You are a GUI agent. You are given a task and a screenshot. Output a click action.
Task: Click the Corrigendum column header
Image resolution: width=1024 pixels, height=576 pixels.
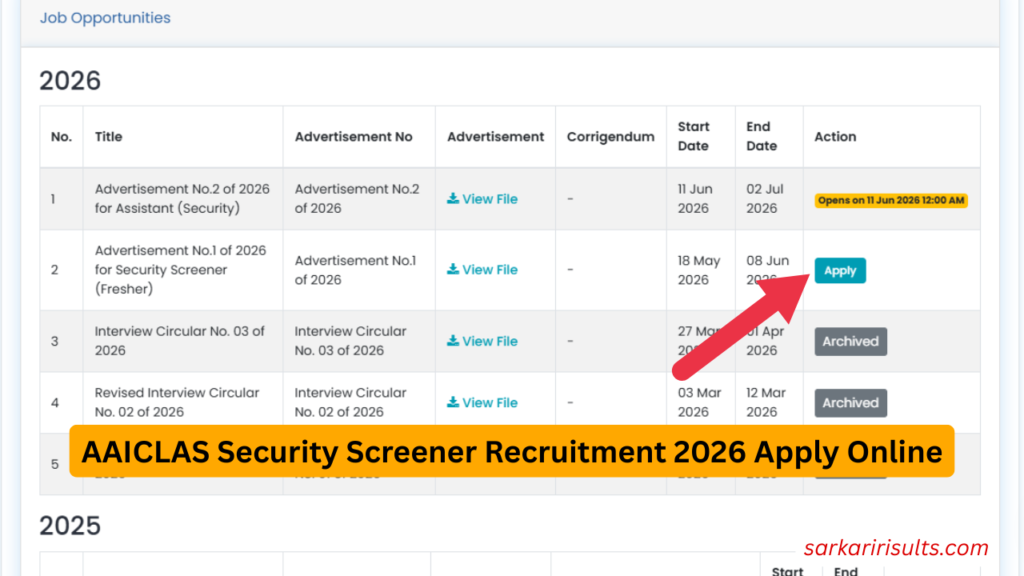tap(611, 136)
